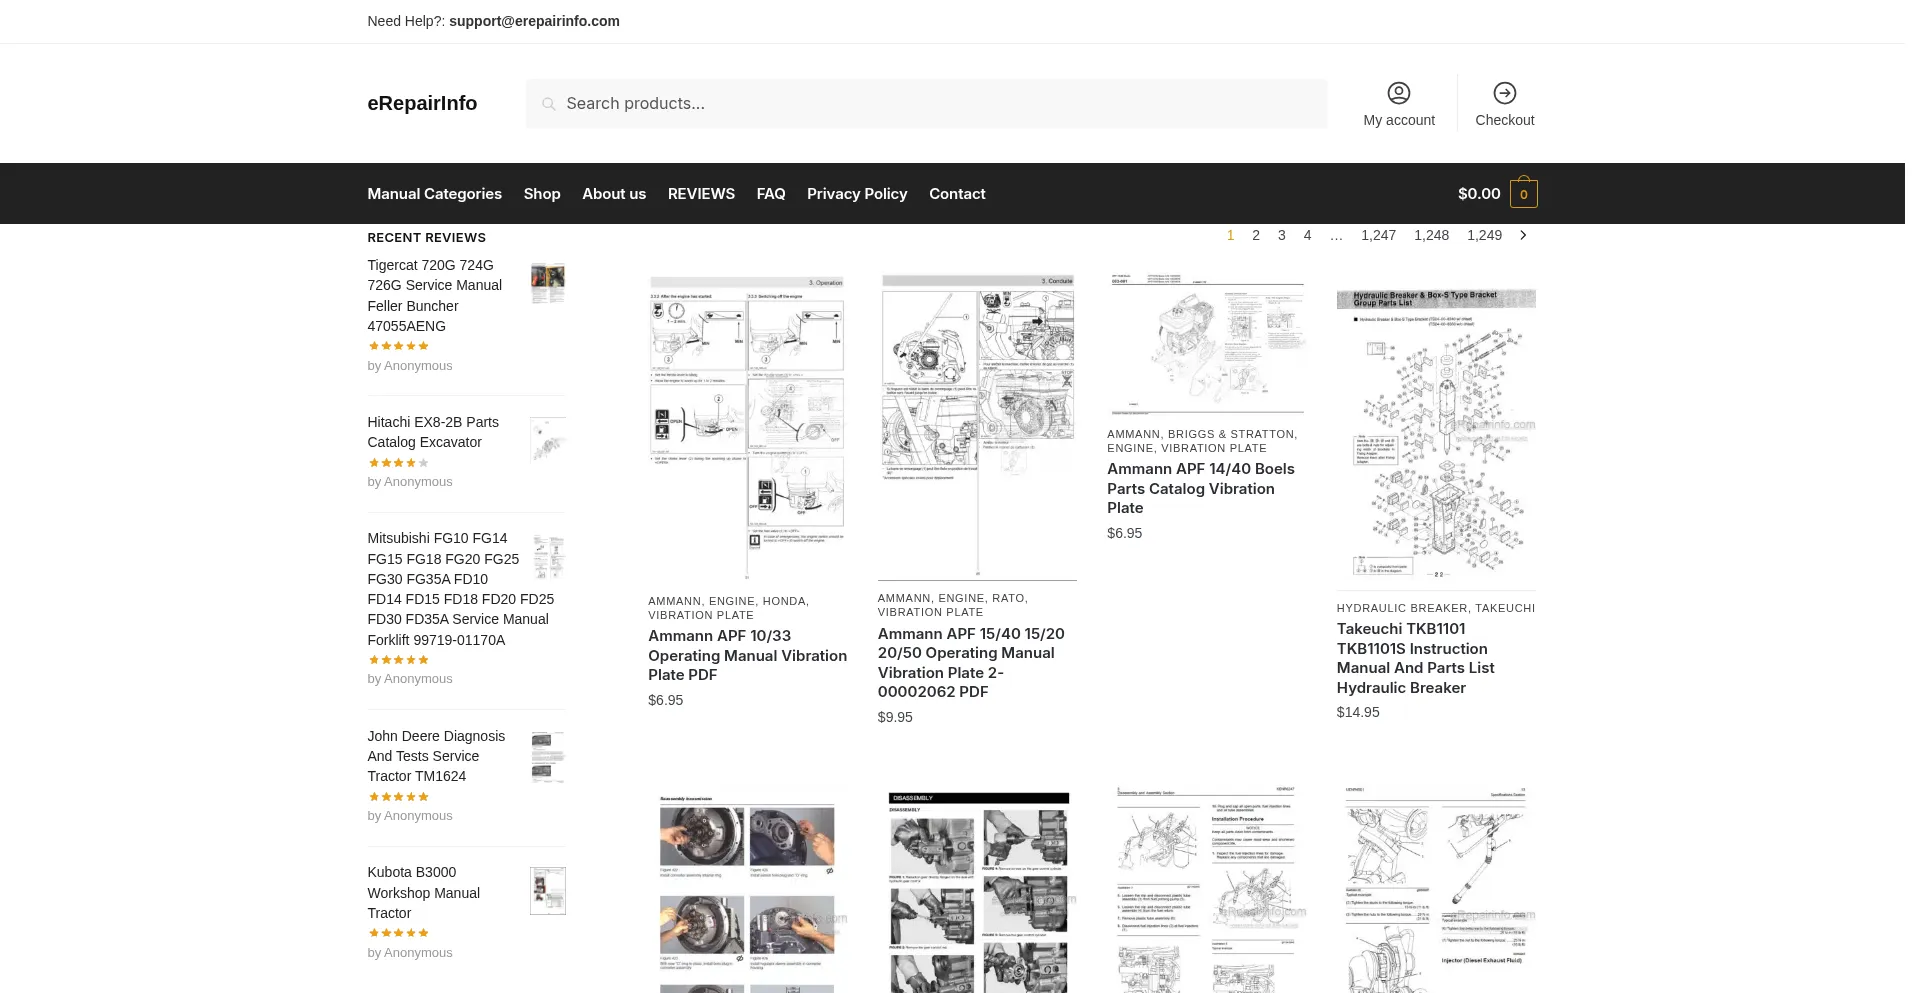This screenshot has height=993, width=1920.
Task: Open the Manual Categories menu
Action: point(434,194)
